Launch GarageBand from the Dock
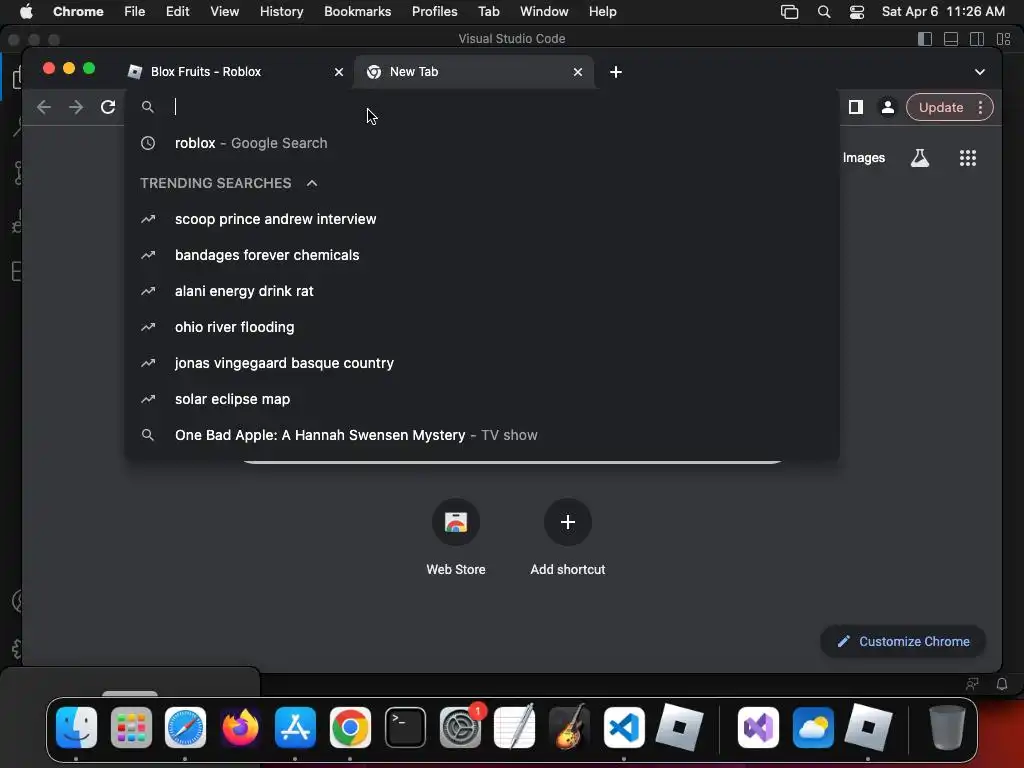Image resolution: width=1024 pixels, height=768 pixels. point(569,727)
